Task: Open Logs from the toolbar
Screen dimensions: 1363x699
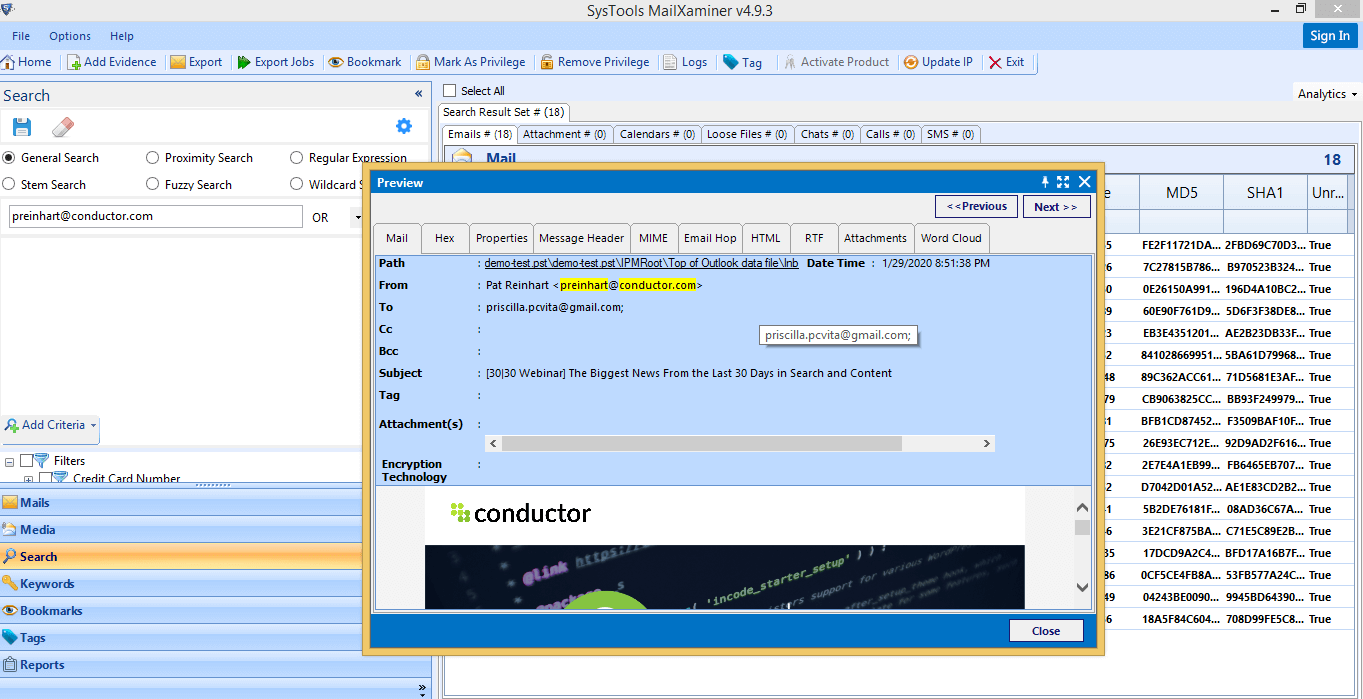Action: point(685,62)
